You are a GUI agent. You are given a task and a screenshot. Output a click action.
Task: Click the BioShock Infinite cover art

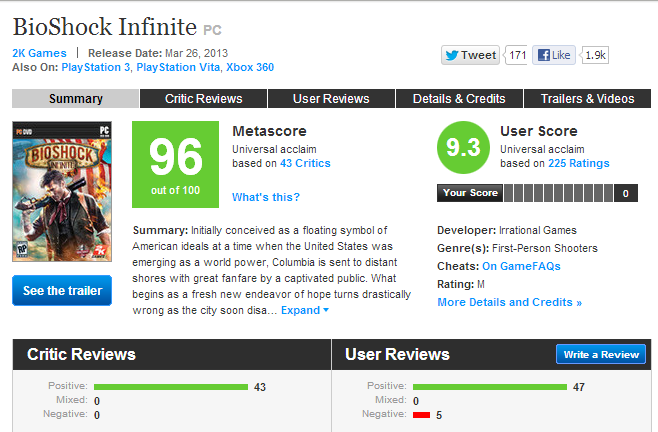click(62, 191)
